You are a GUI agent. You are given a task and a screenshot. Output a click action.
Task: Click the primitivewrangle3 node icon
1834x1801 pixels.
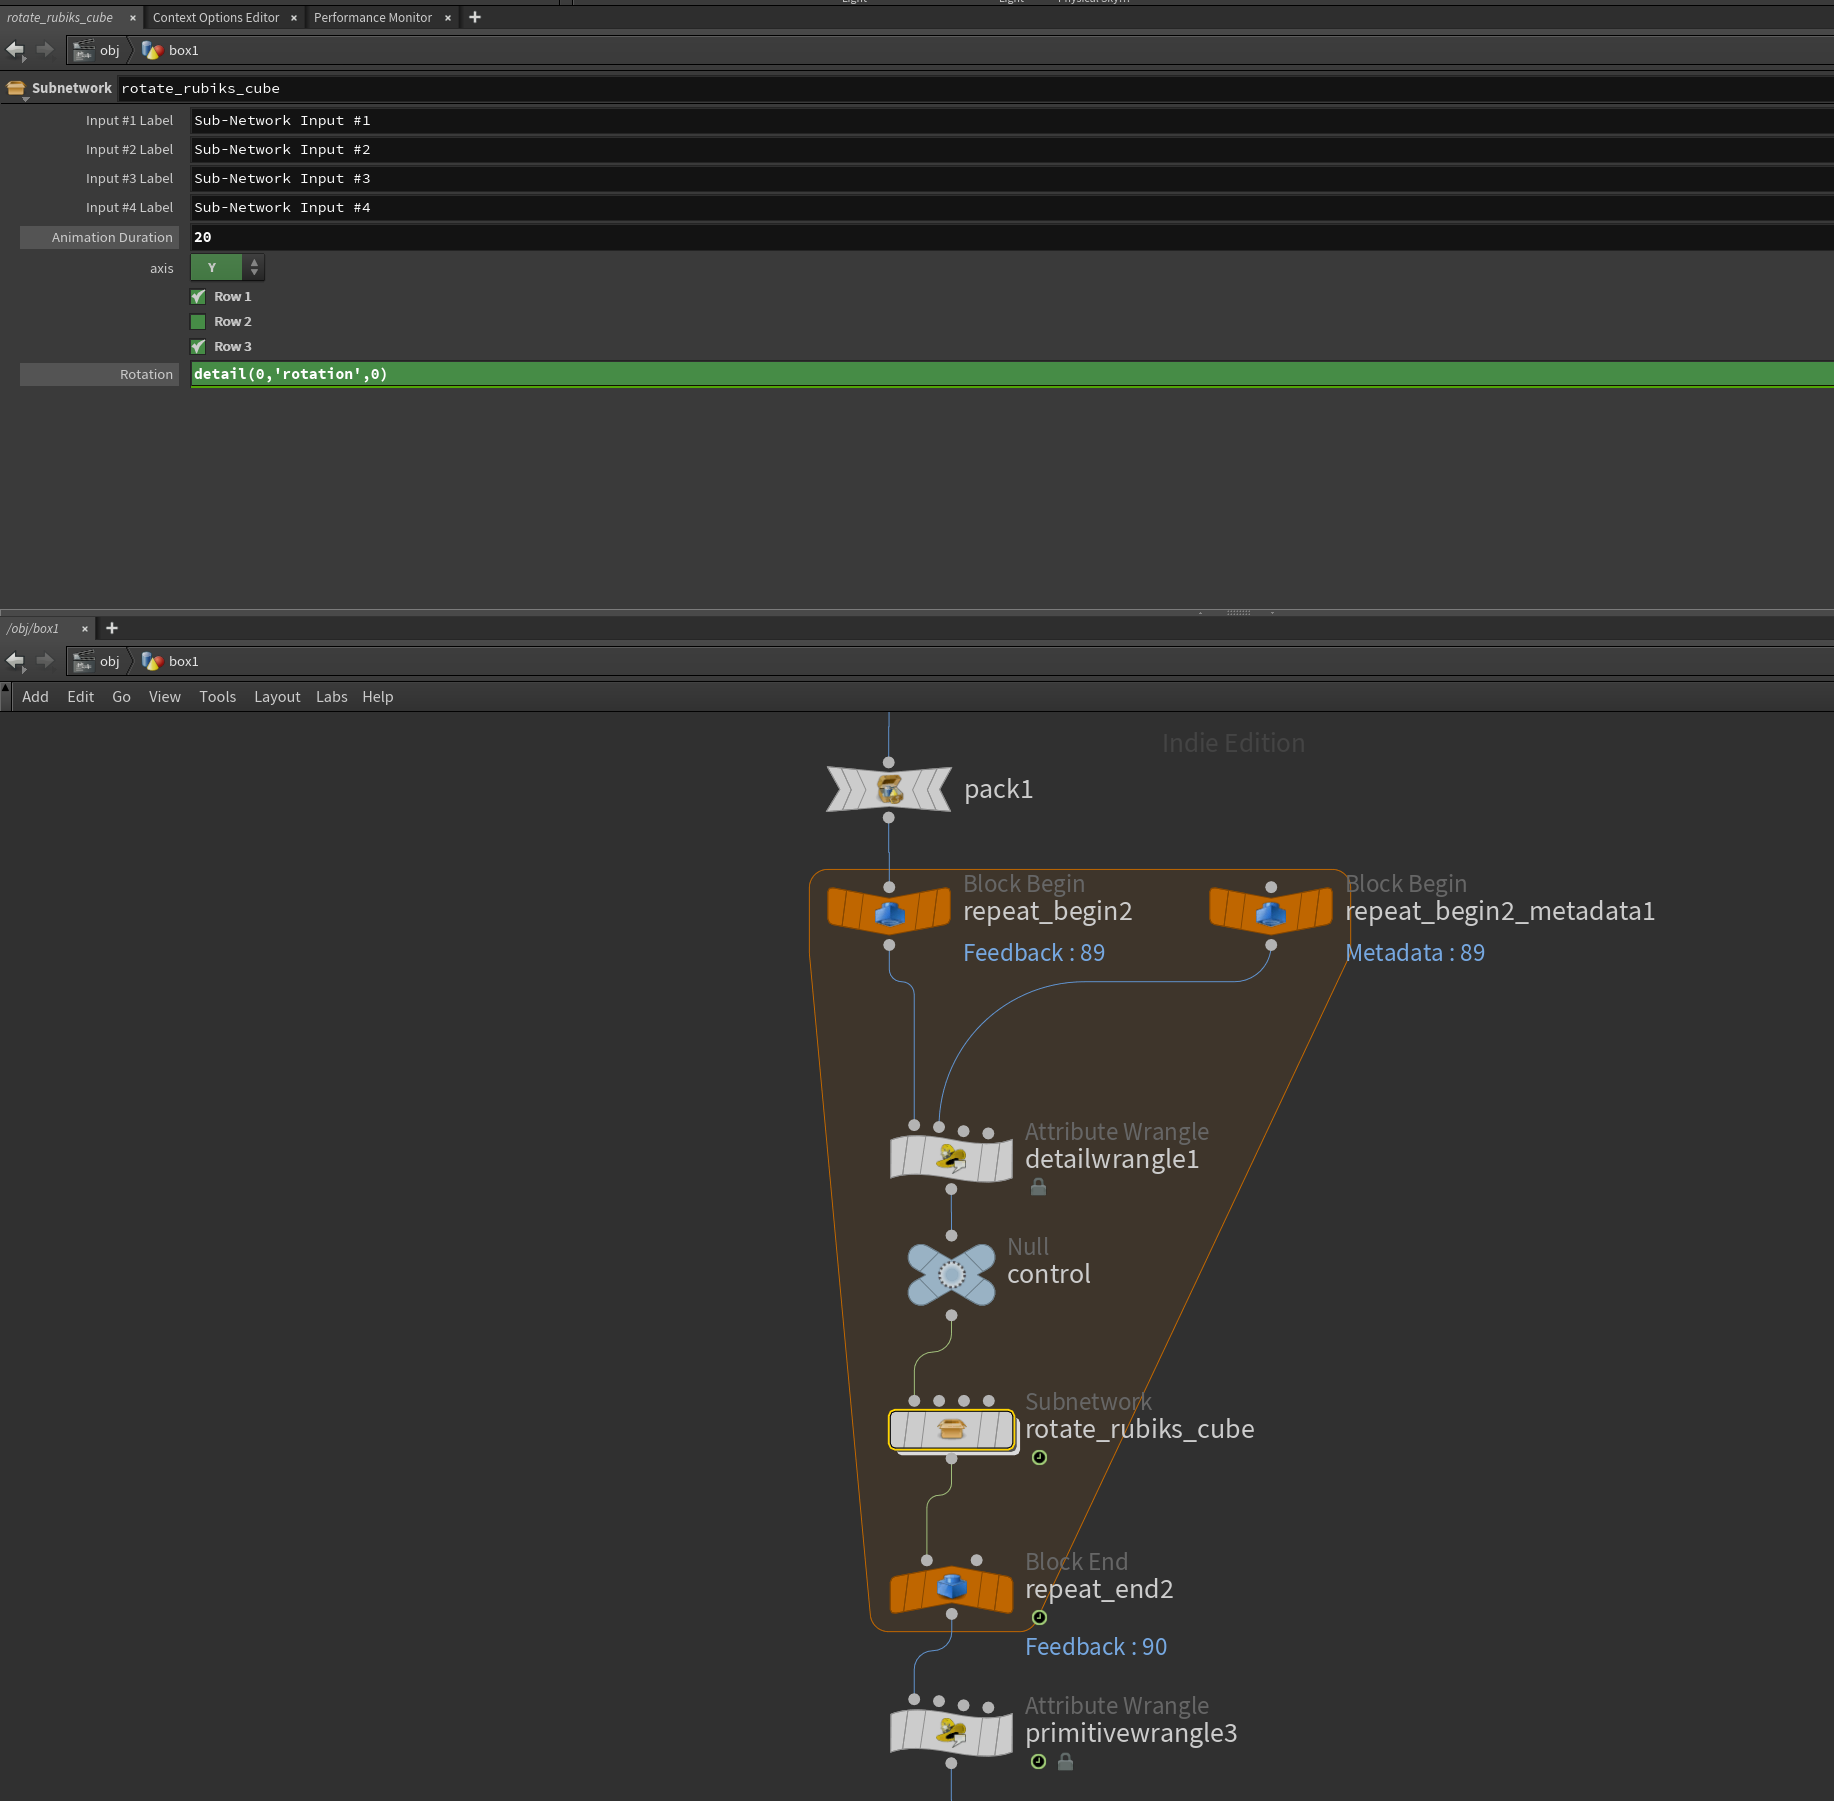pos(951,1733)
